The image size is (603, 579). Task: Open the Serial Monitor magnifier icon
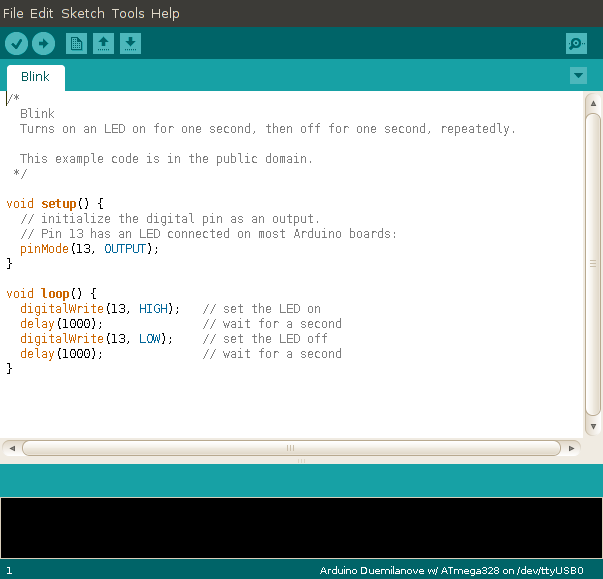tap(576, 43)
